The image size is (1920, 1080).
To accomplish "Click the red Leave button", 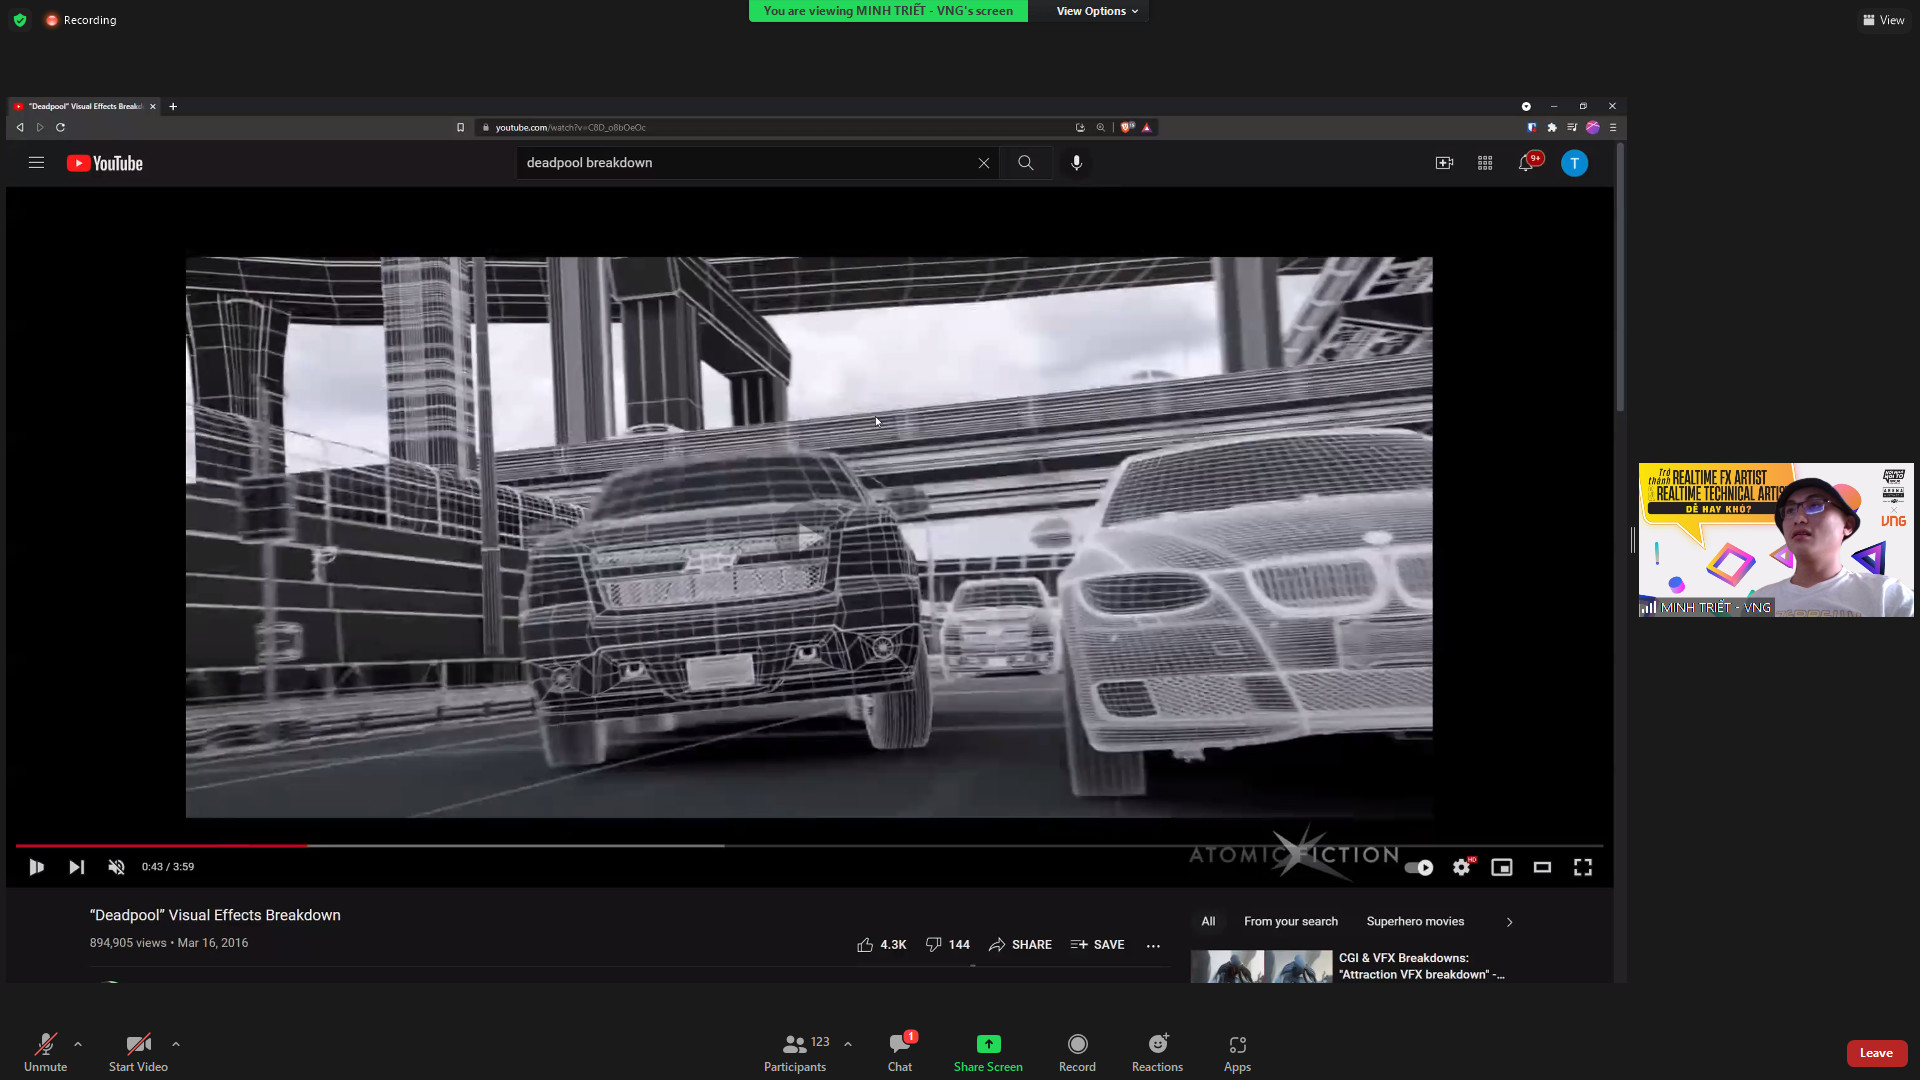I will (1876, 1053).
